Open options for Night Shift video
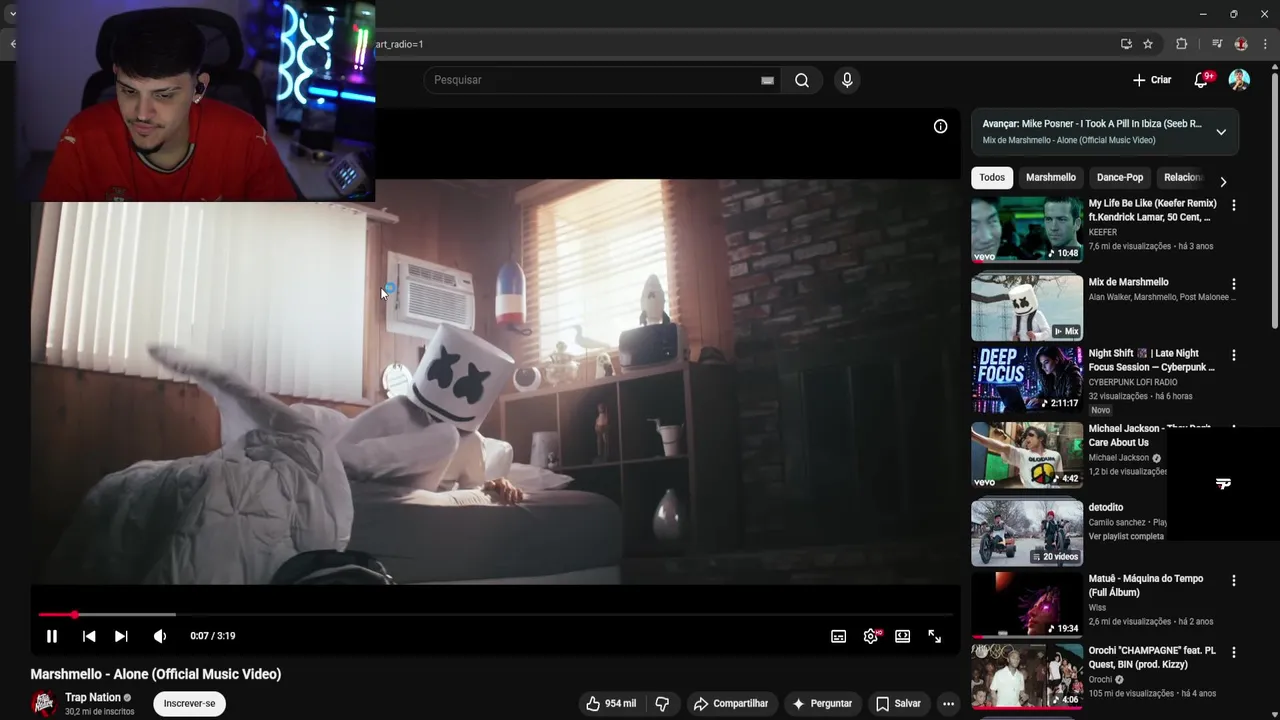 (x=1233, y=354)
